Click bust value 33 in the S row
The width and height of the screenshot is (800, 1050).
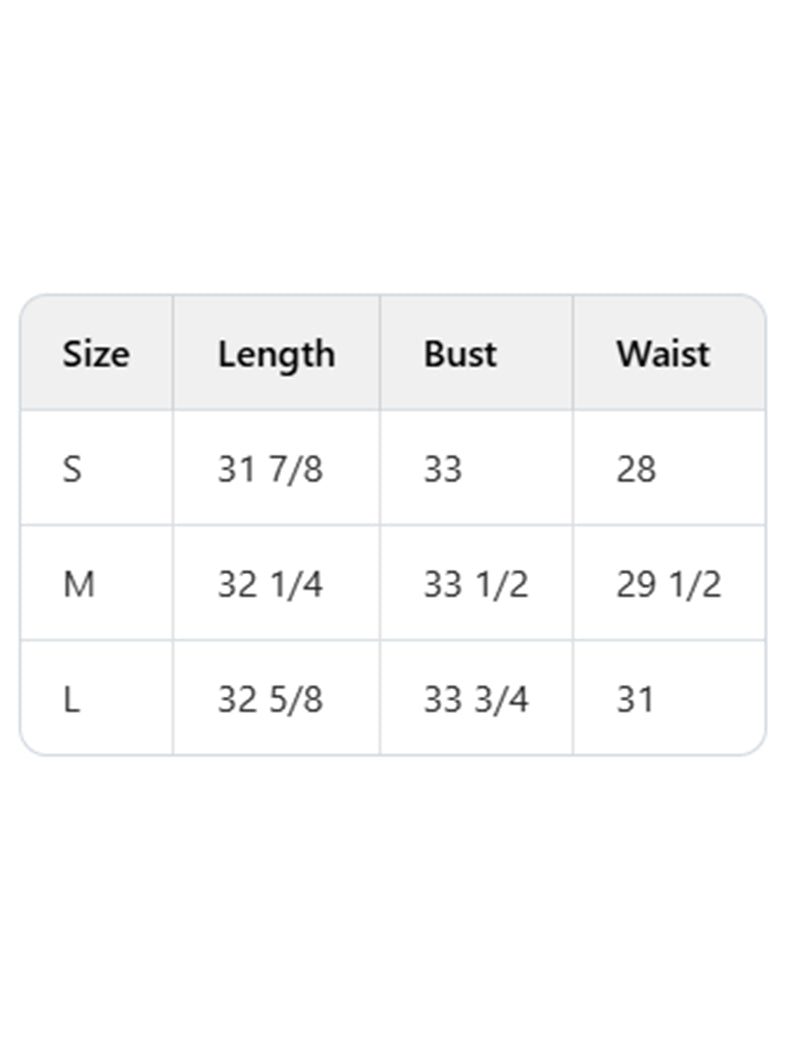pos(442,468)
